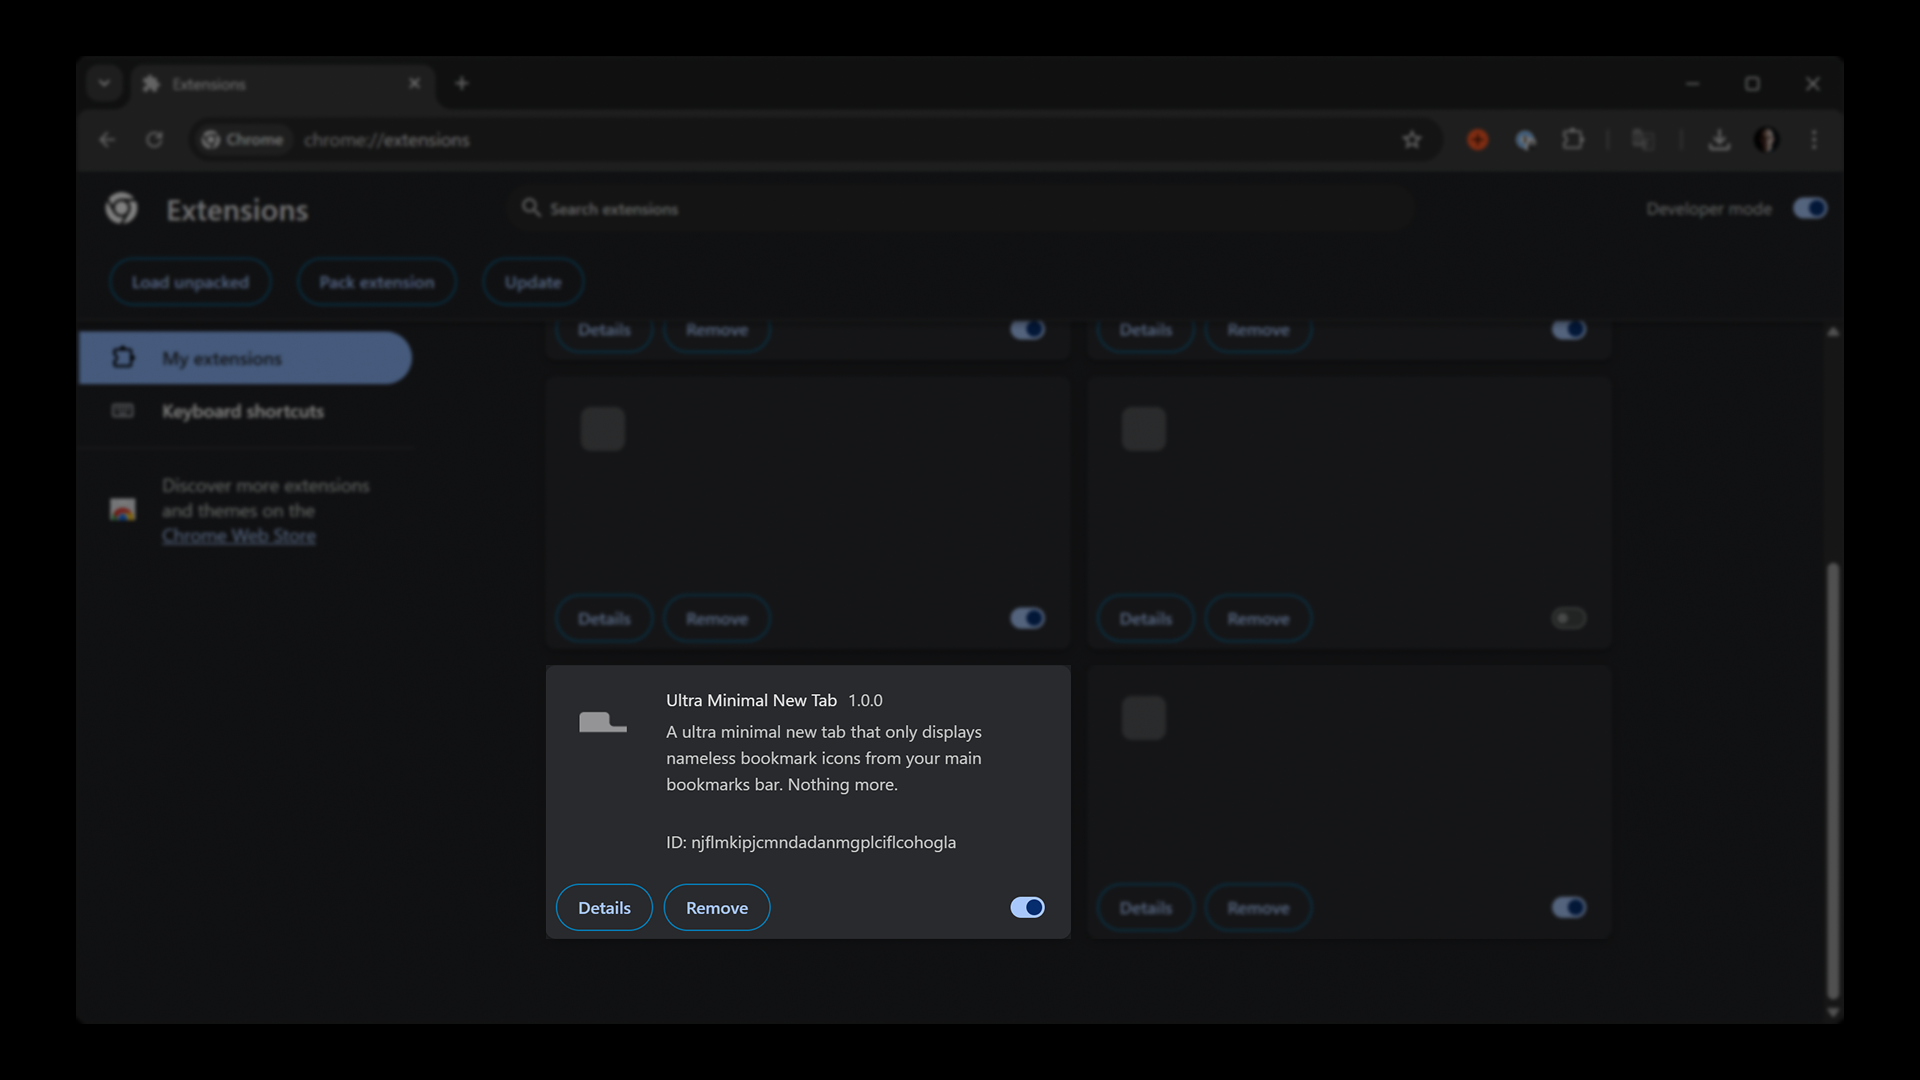1920x1080 pixels.
Task: Click the Chrome logo beside Extensions heading
Action: [x=122, y=208]
